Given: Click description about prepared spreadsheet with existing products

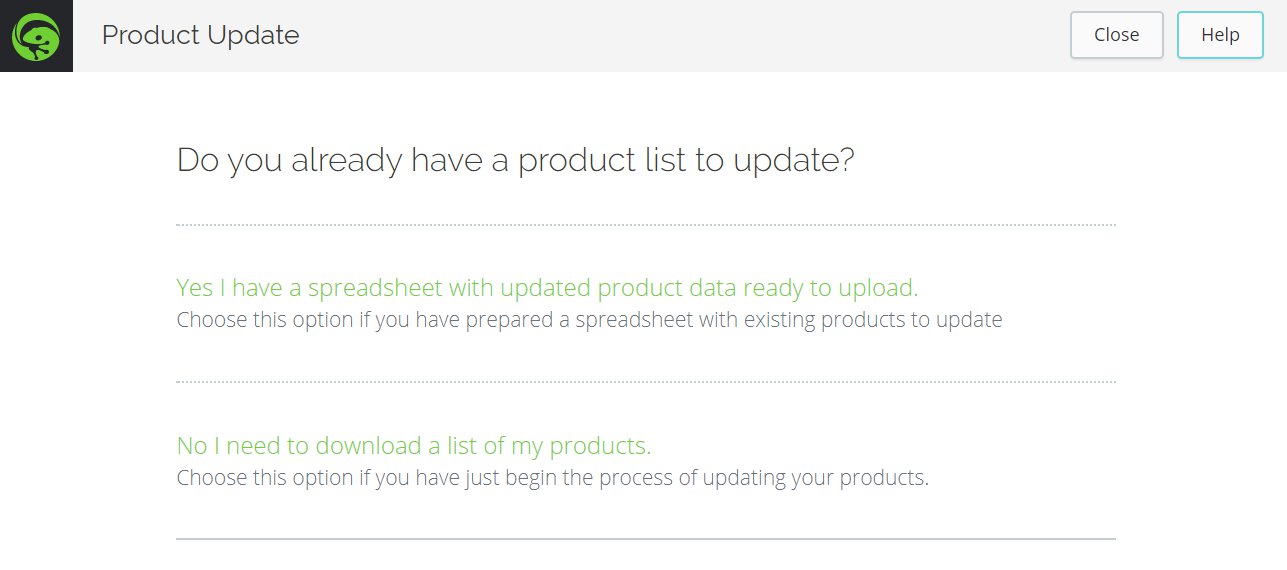Looking at the screenshot, I should (x=588, y=320).
